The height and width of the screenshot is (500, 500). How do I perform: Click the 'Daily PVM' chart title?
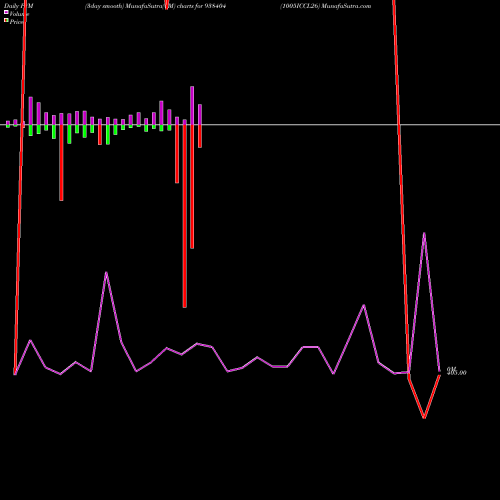[19, 6]
